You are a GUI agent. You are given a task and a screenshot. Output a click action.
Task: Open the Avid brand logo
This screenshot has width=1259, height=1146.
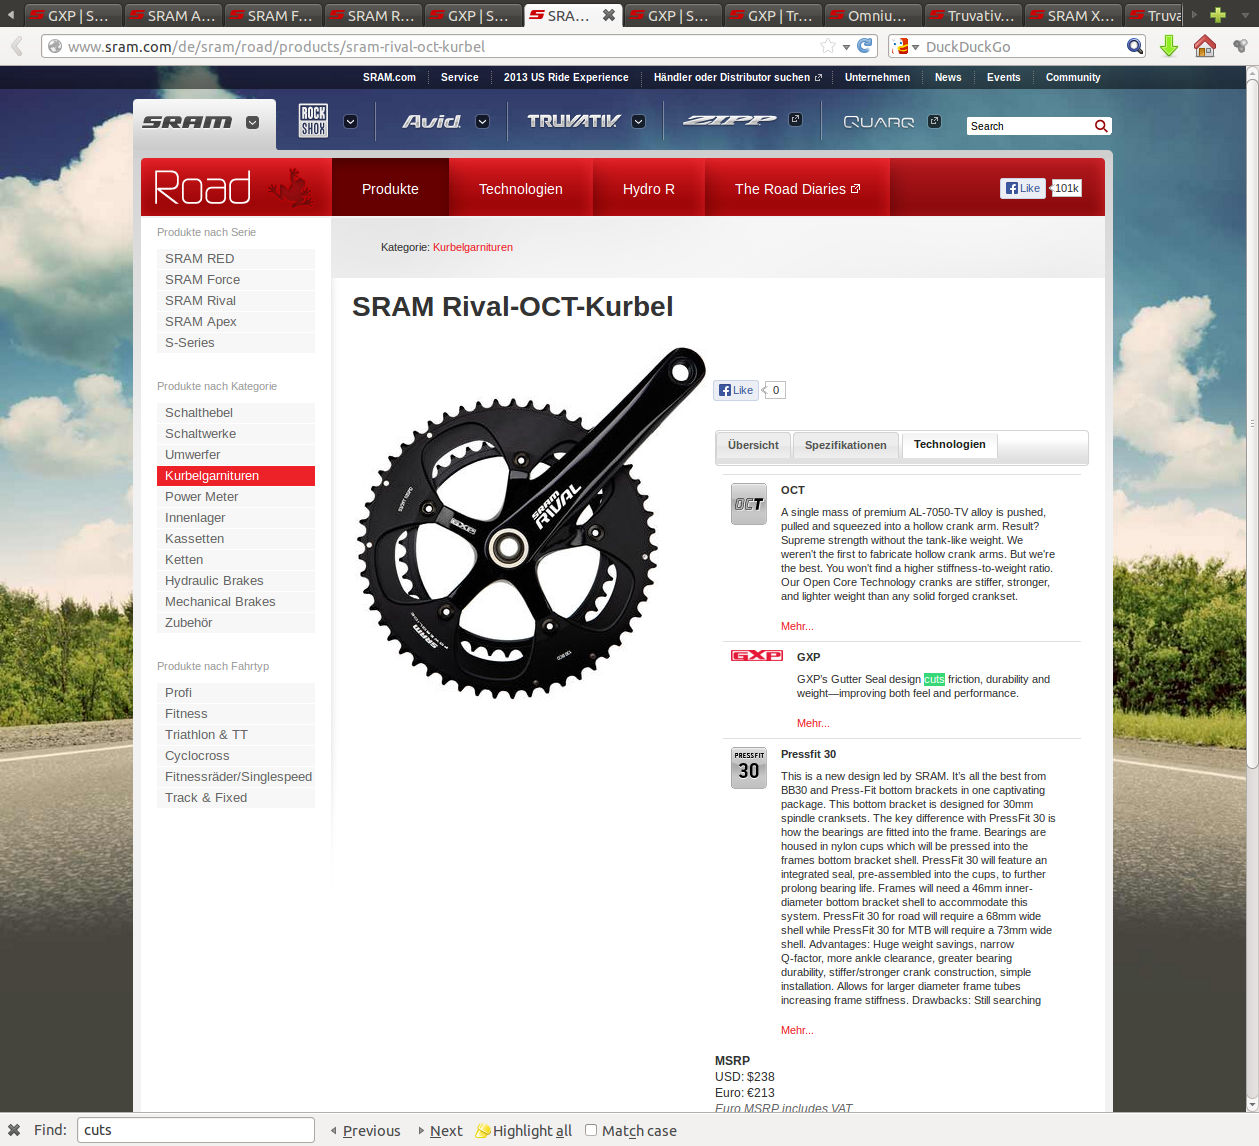[432, 121]
